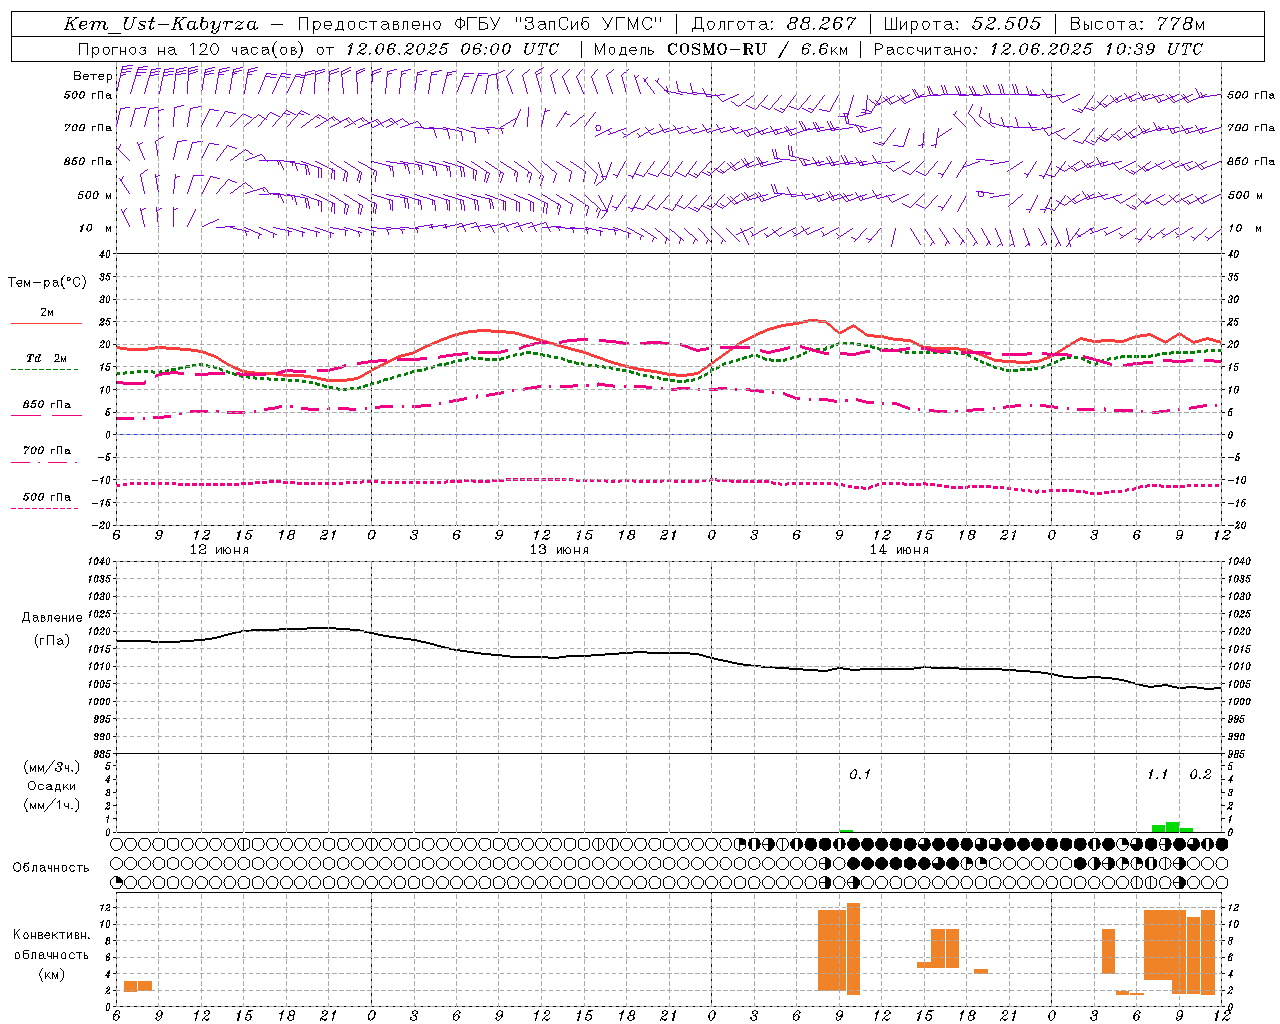The width and height of the screenshot is (1280, 1024).
Task: Click the 12 июня date label
Action: (219, 550)
